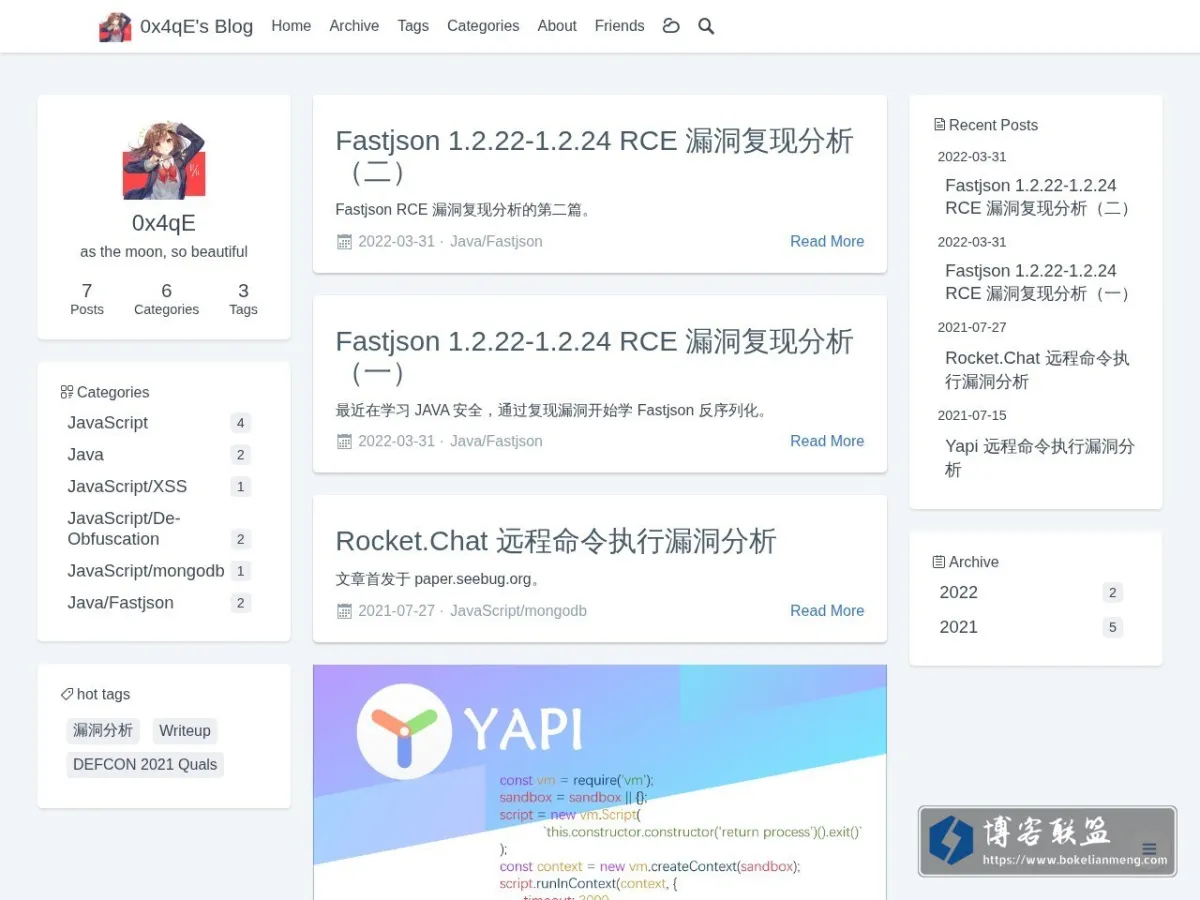Click the 2021-07-15 date in Recent Posts

click(x=972, y=415)
